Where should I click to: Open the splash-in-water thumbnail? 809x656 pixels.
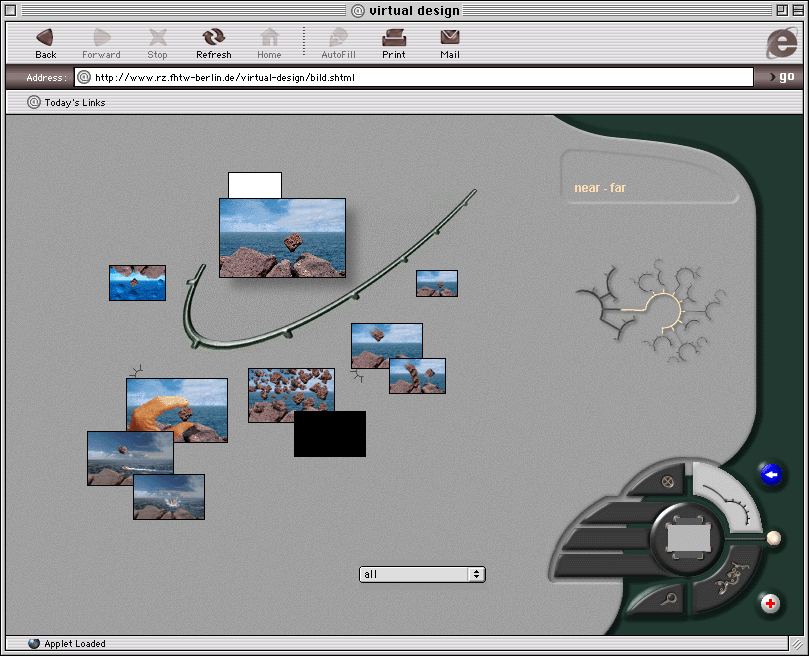pos(169,497)
